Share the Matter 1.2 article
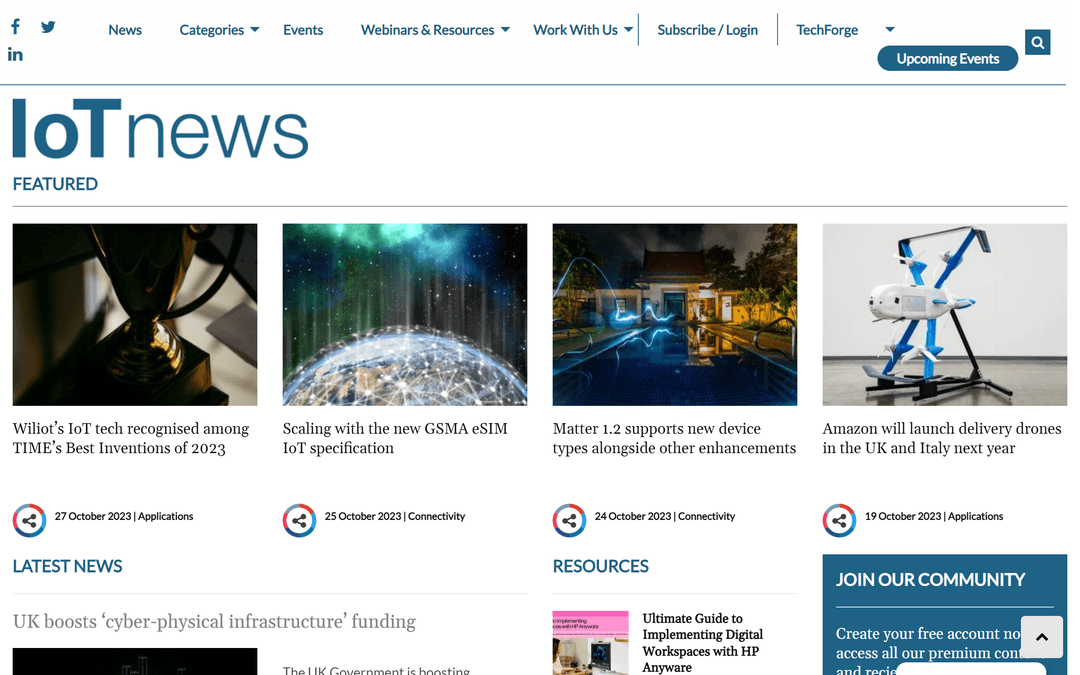 [x=569, y=521]
